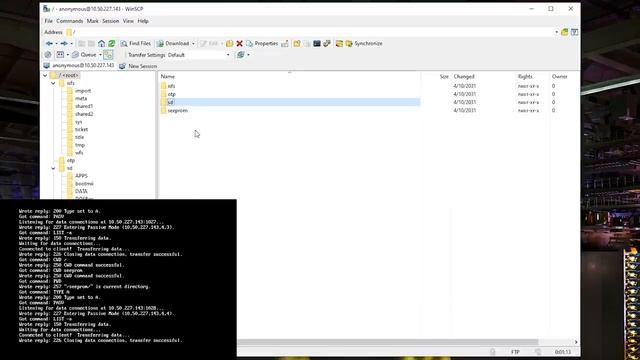Open the Preferences gear icon
The image size is (640, 360).
point(48,55)
